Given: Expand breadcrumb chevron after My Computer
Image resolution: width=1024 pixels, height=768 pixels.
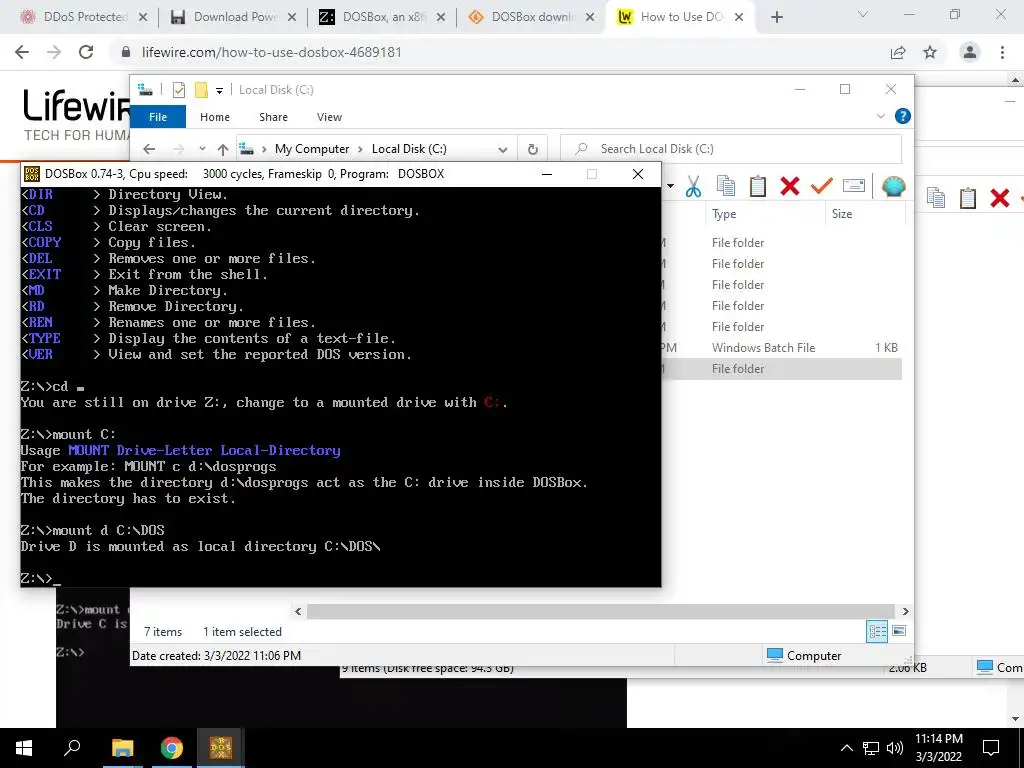Looking at the screenshot, I should tap(360, 149).
